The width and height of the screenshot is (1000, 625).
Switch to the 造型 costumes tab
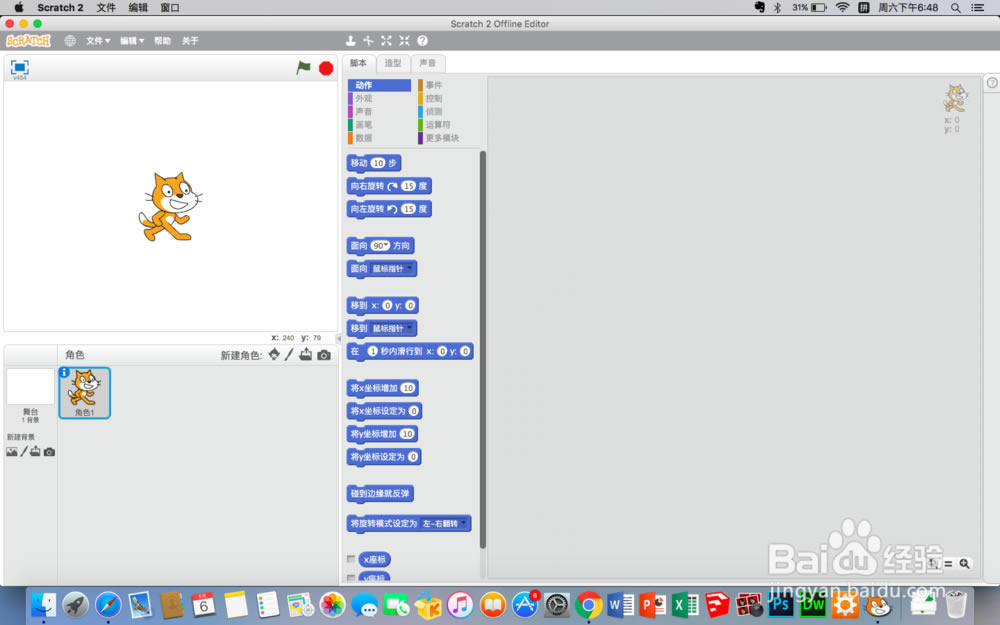[x=393, y=63]
